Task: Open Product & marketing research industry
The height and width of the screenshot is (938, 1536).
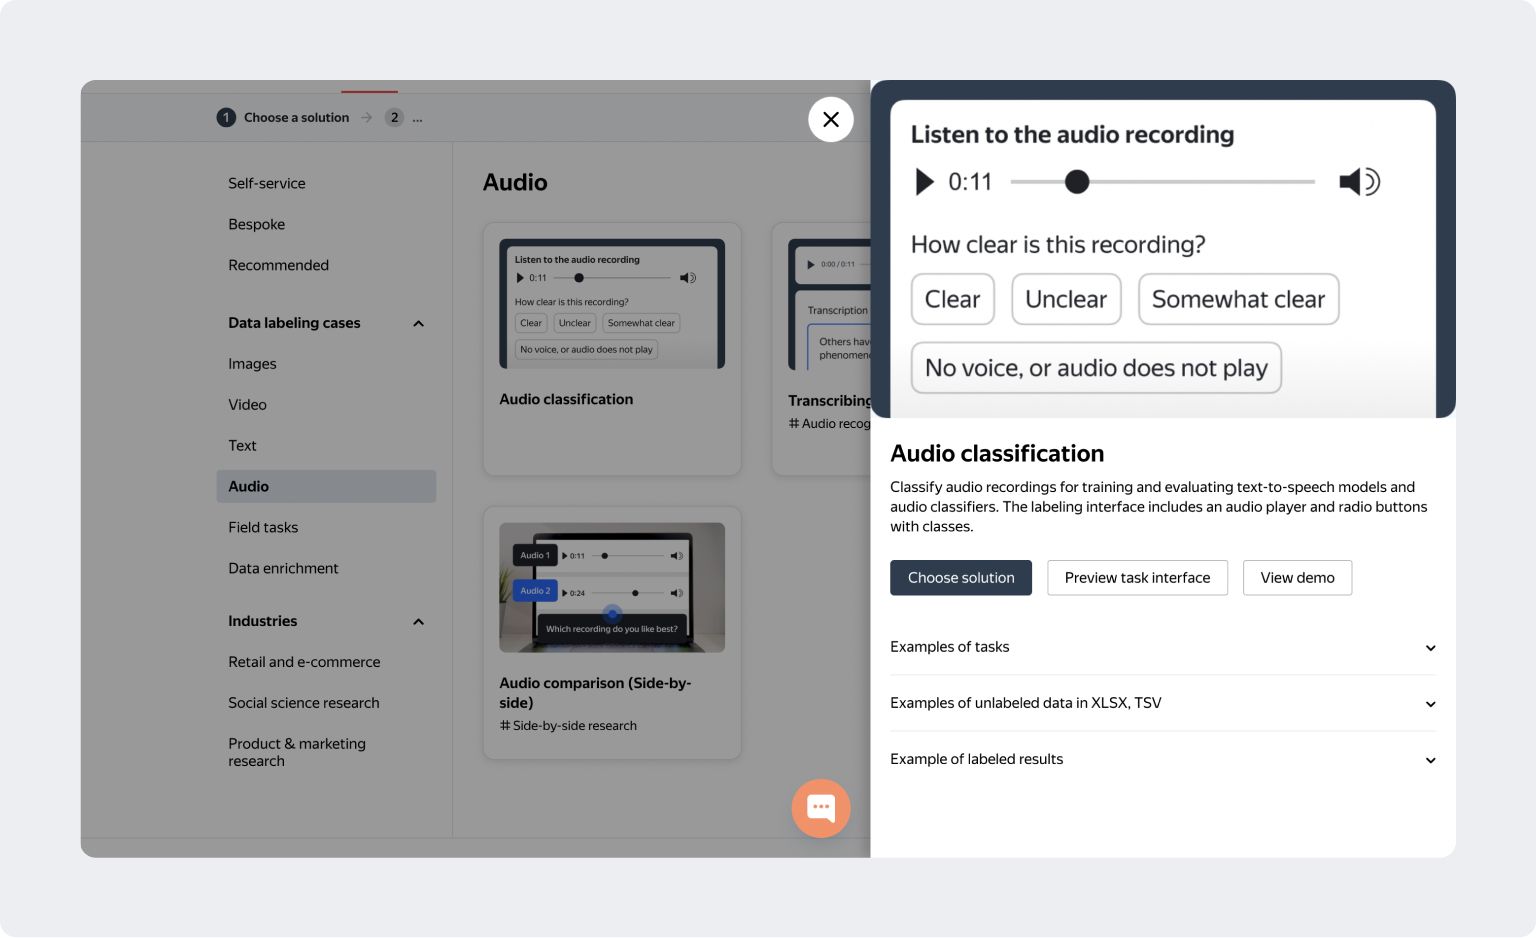Action: (297, 752)
